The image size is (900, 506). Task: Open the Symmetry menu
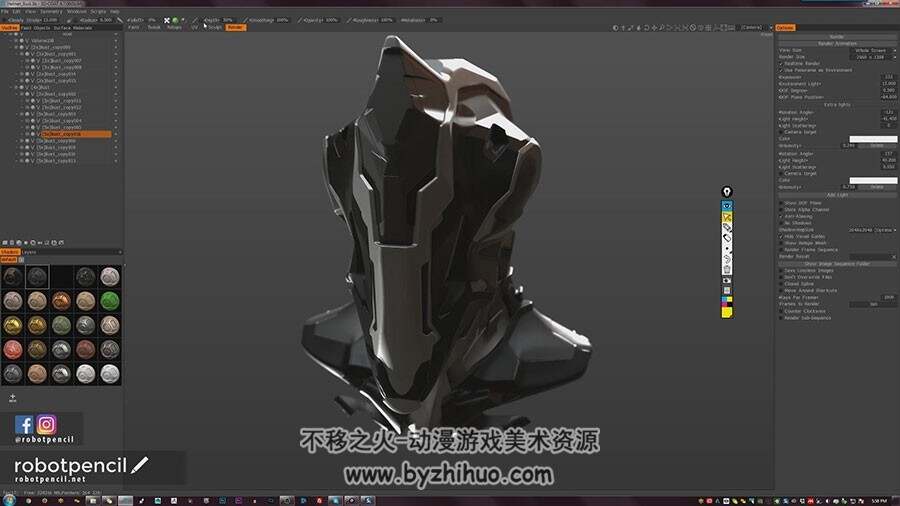pos(51,11)
